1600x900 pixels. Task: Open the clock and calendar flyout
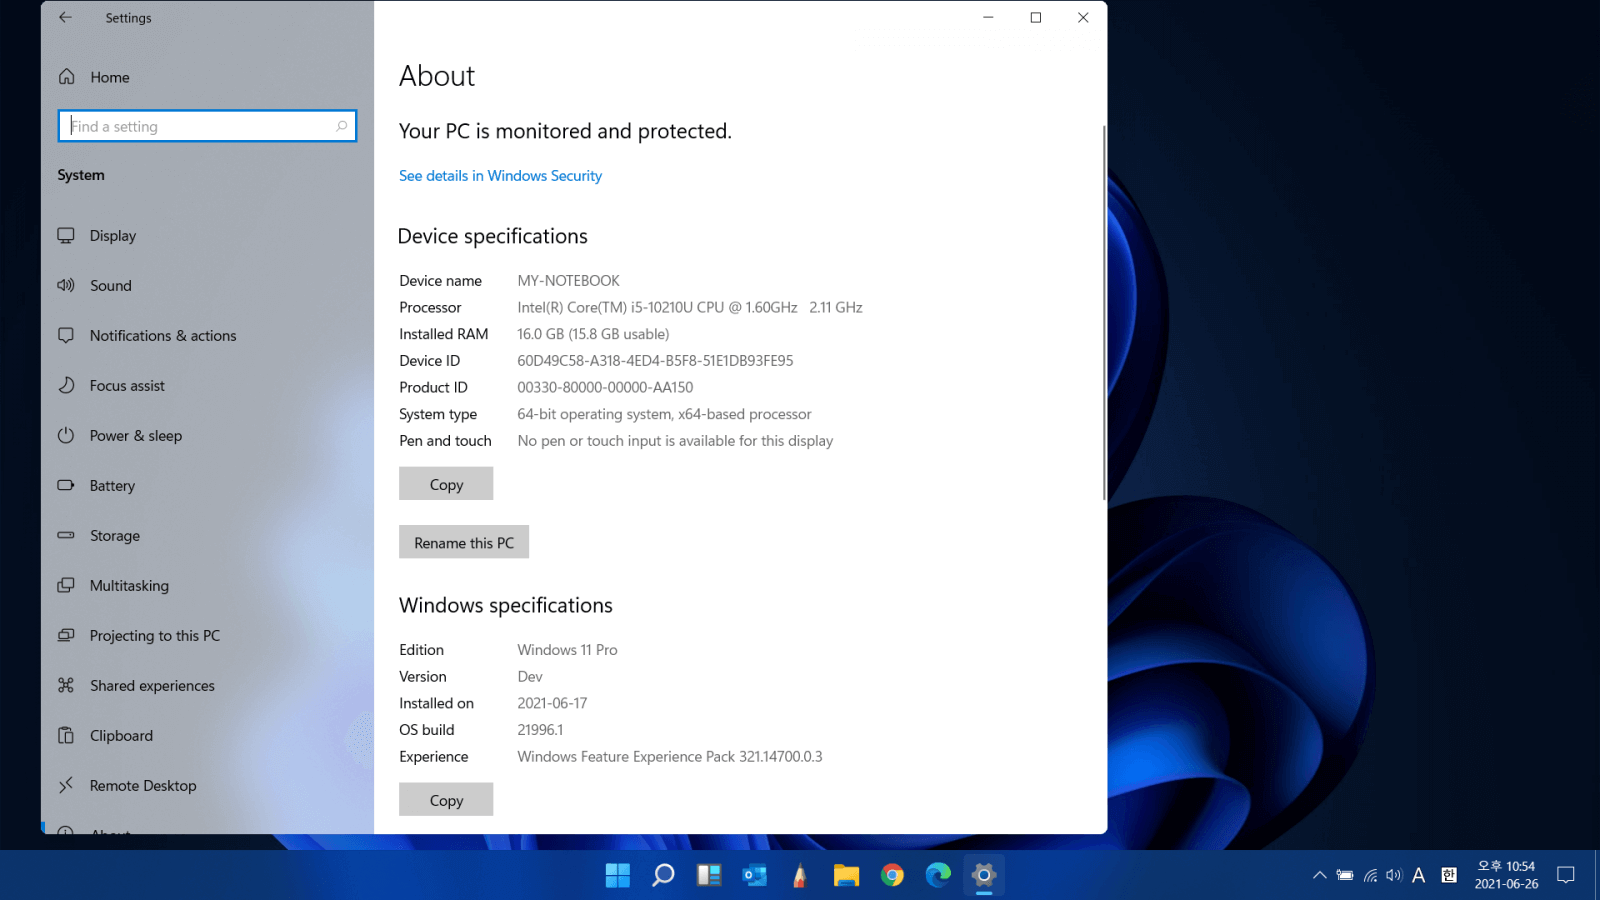tap(1506, 876)
